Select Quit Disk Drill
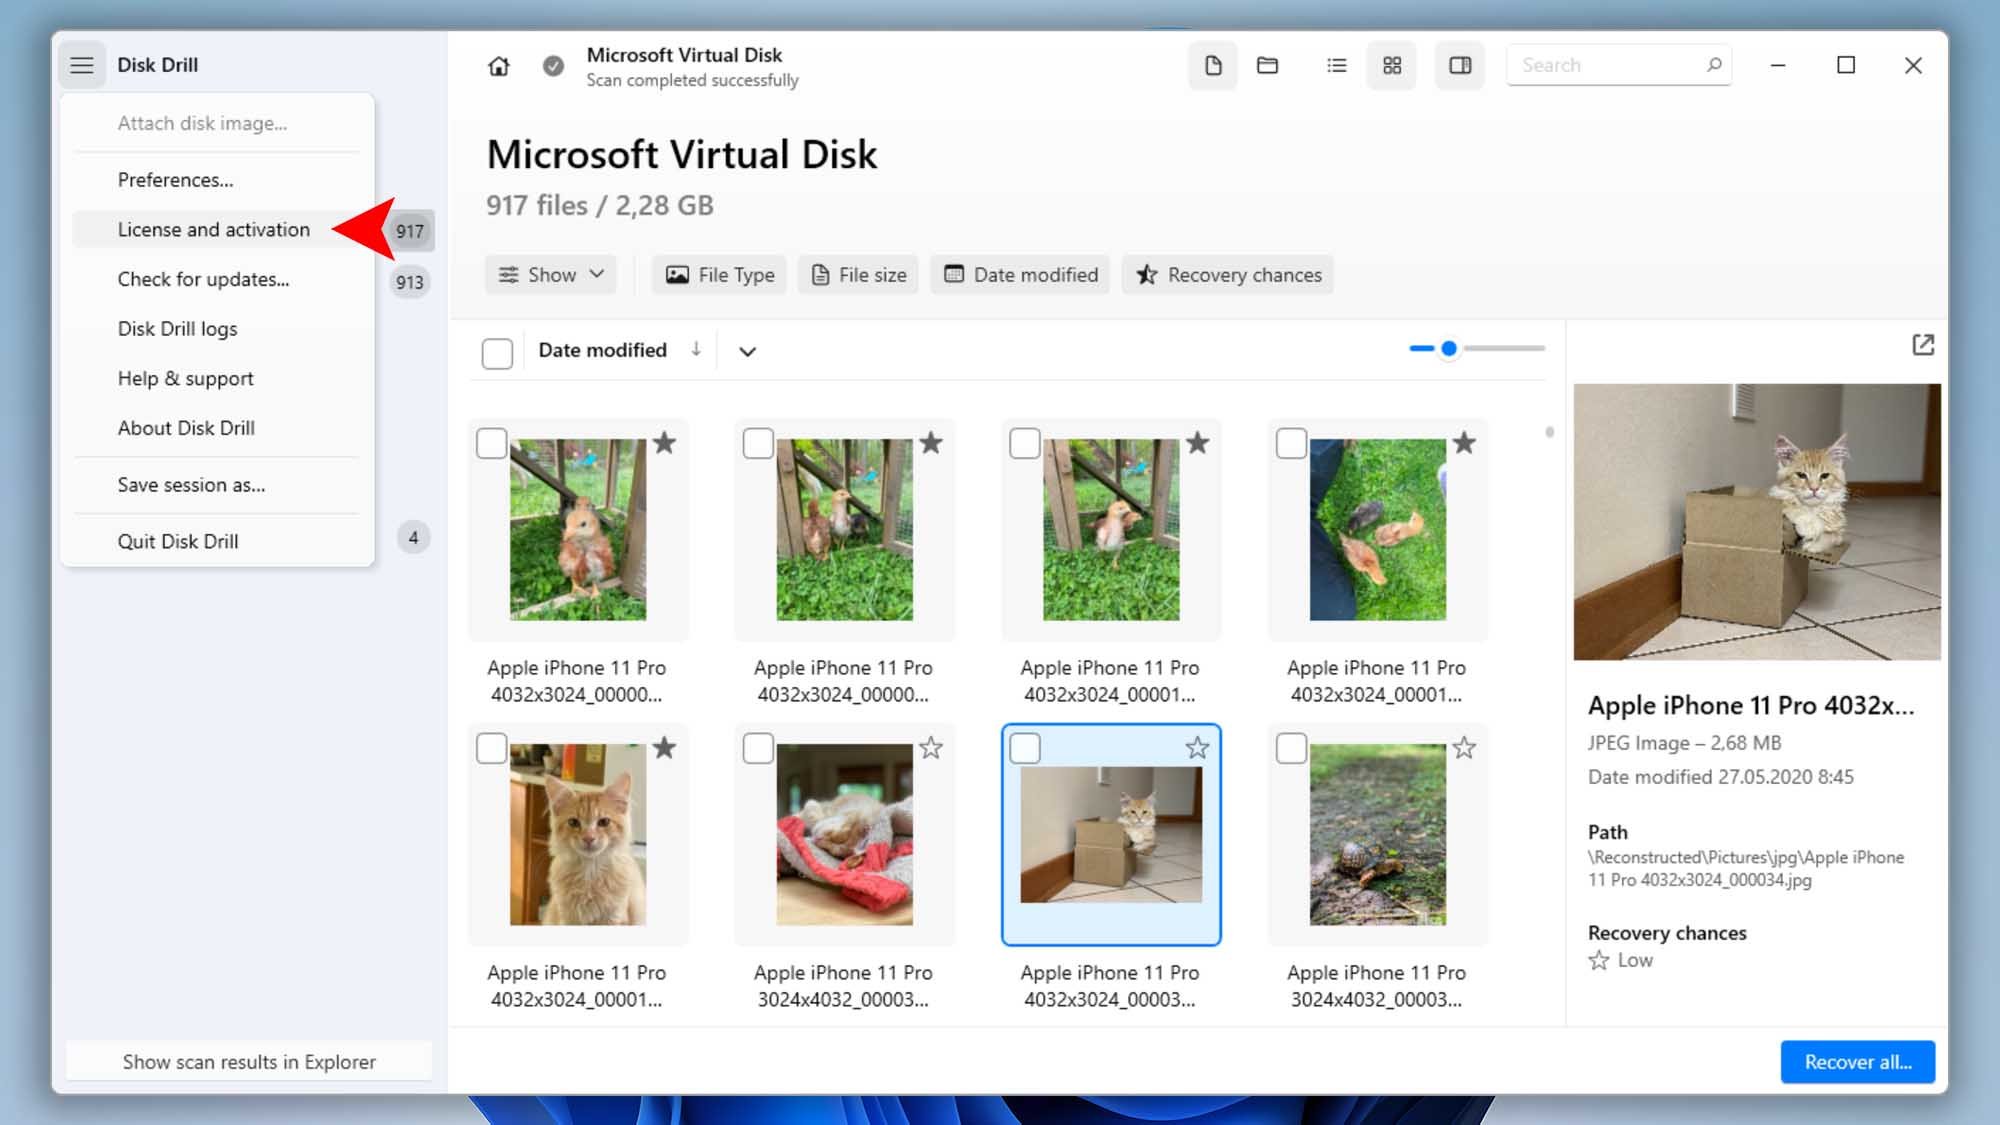 coord(217,542)
